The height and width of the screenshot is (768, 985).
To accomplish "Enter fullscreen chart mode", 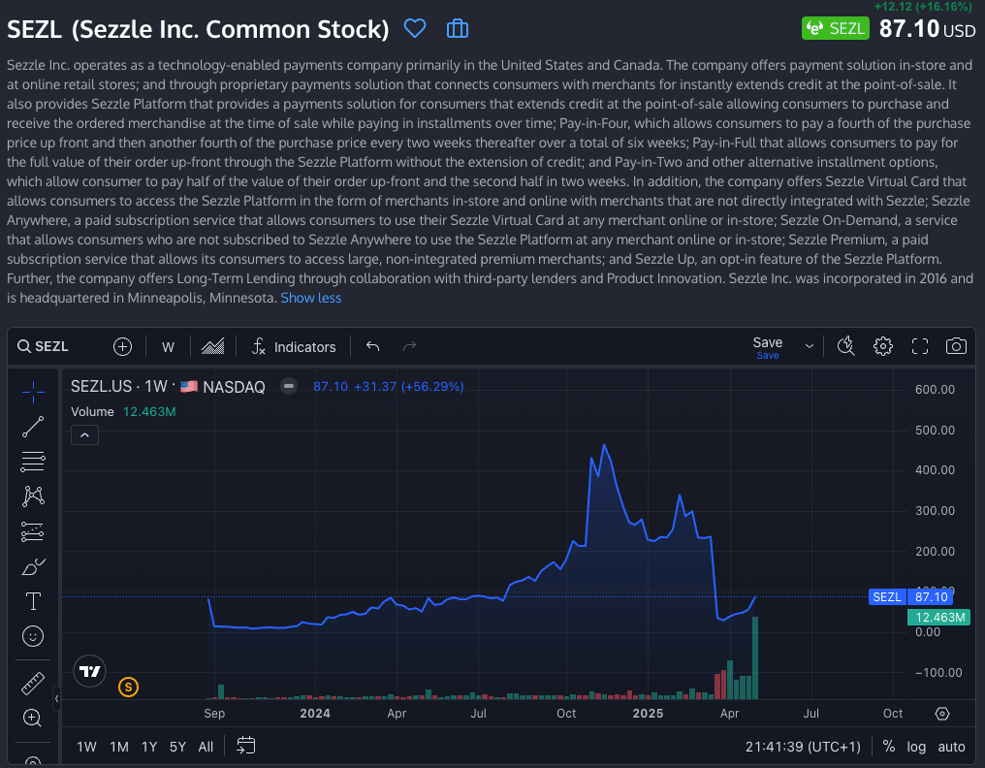I will coord(920,346).
